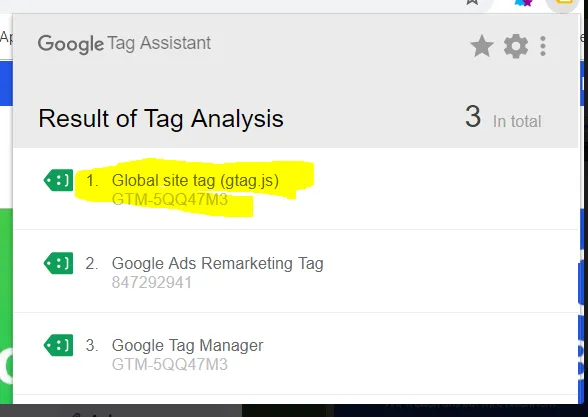Viewport: 588px width, 417px height.
Task: Click green tag icon for Google Tag Manager
Action: (x=58, y=345)
